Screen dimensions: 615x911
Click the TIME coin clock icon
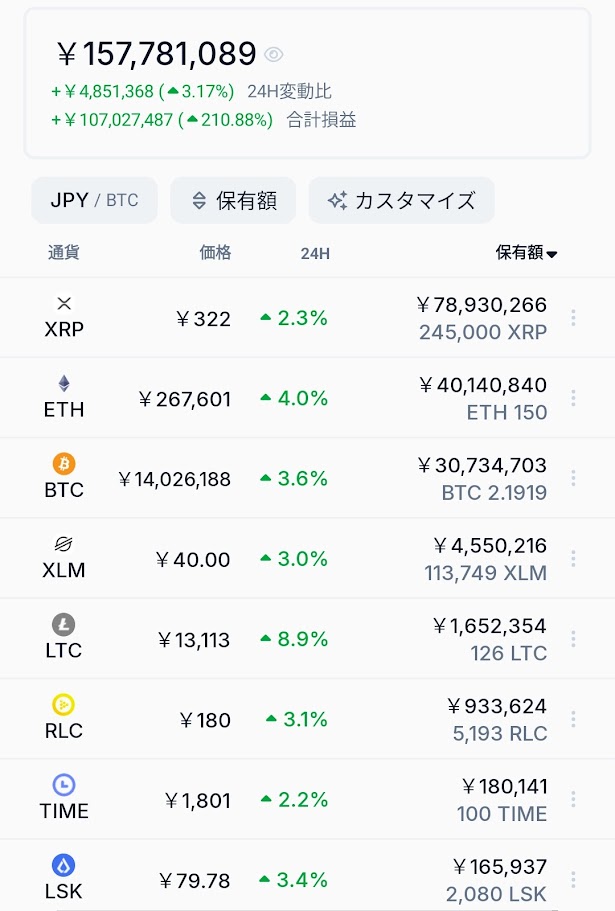pos(64,785)
